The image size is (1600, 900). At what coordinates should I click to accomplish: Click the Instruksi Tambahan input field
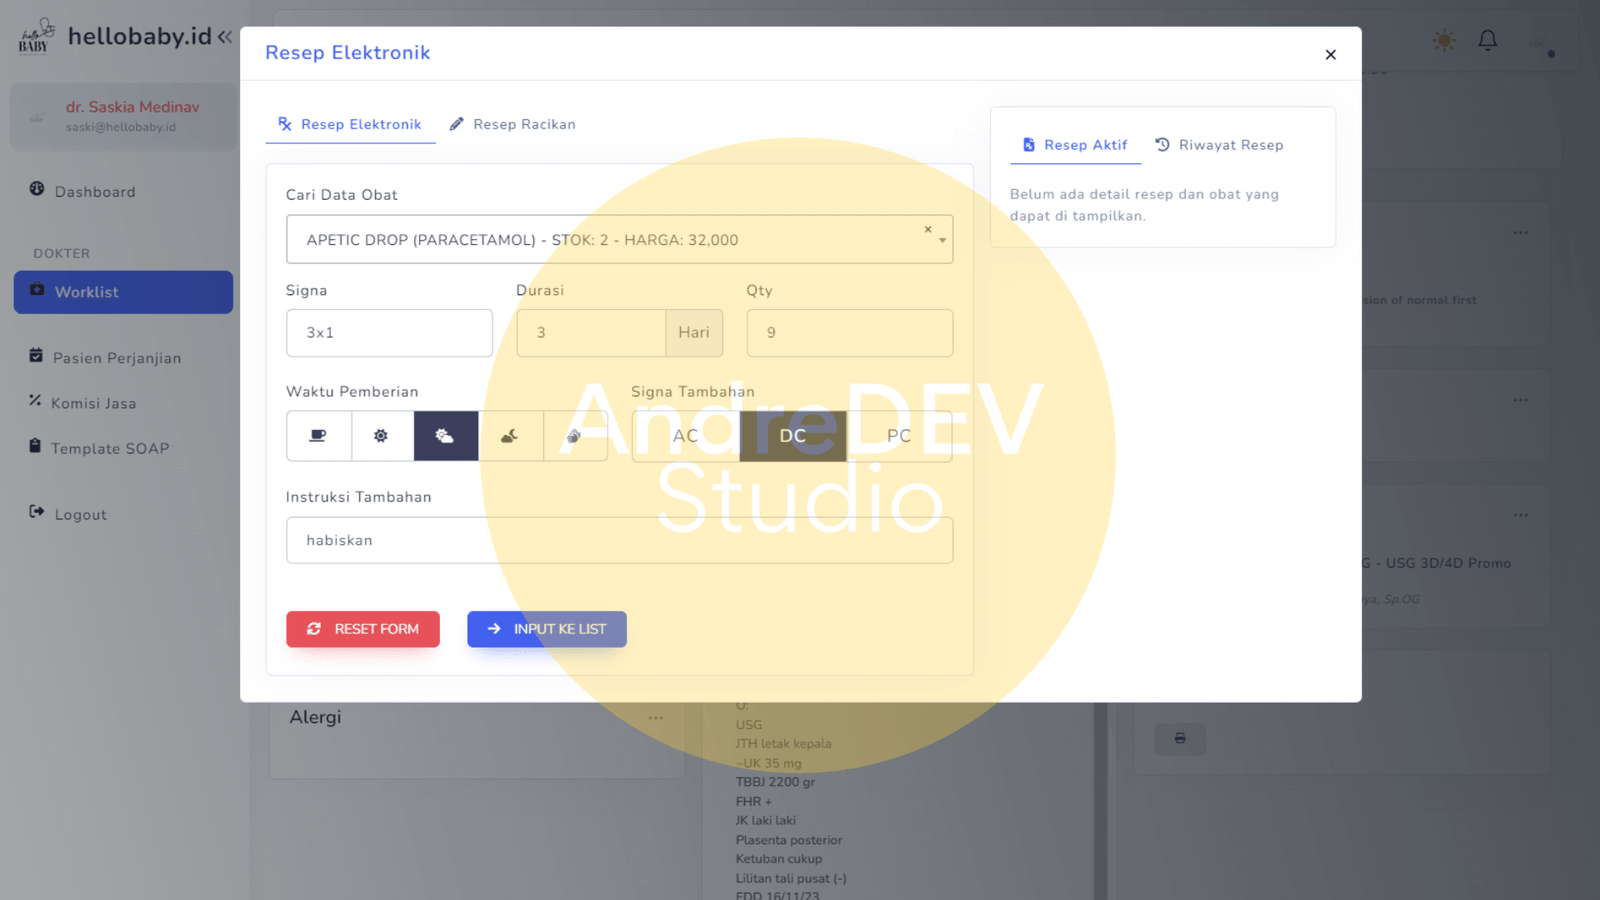click(619, 540)
